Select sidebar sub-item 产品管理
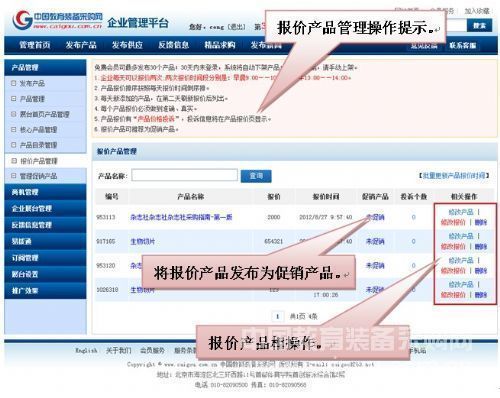This screenshot has height=398, width=500. pos(32,99)
